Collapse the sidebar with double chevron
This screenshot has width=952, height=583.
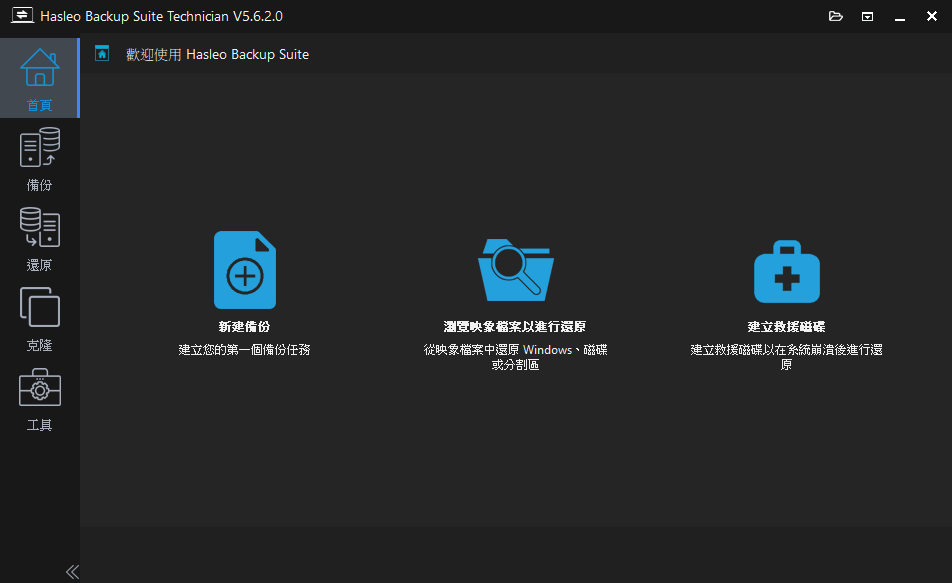[72, 571]
